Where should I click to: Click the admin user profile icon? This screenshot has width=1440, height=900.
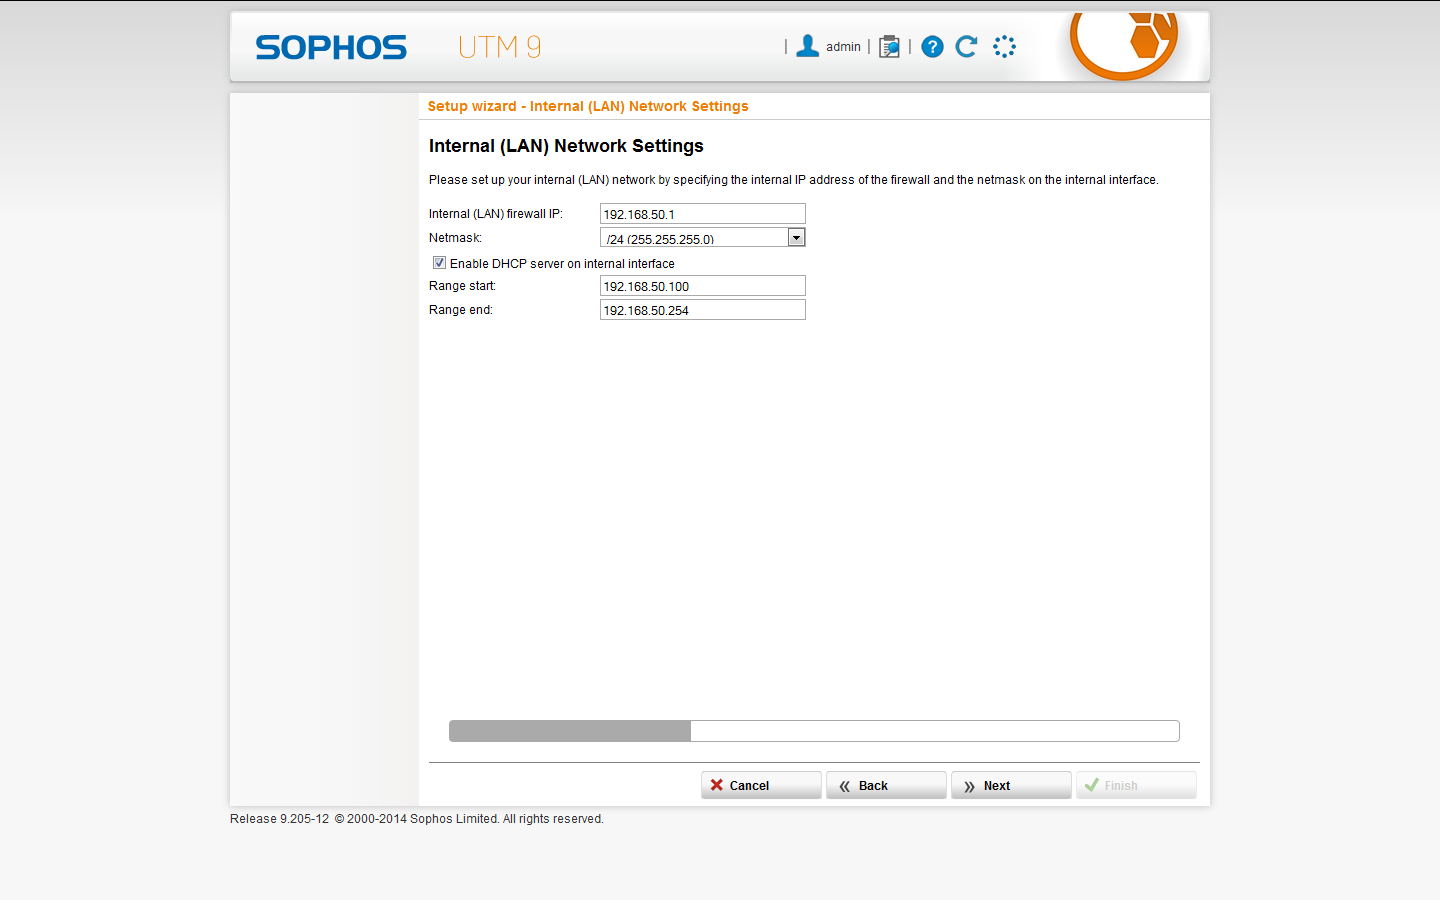pyautogui.click(x=808, y=46)
